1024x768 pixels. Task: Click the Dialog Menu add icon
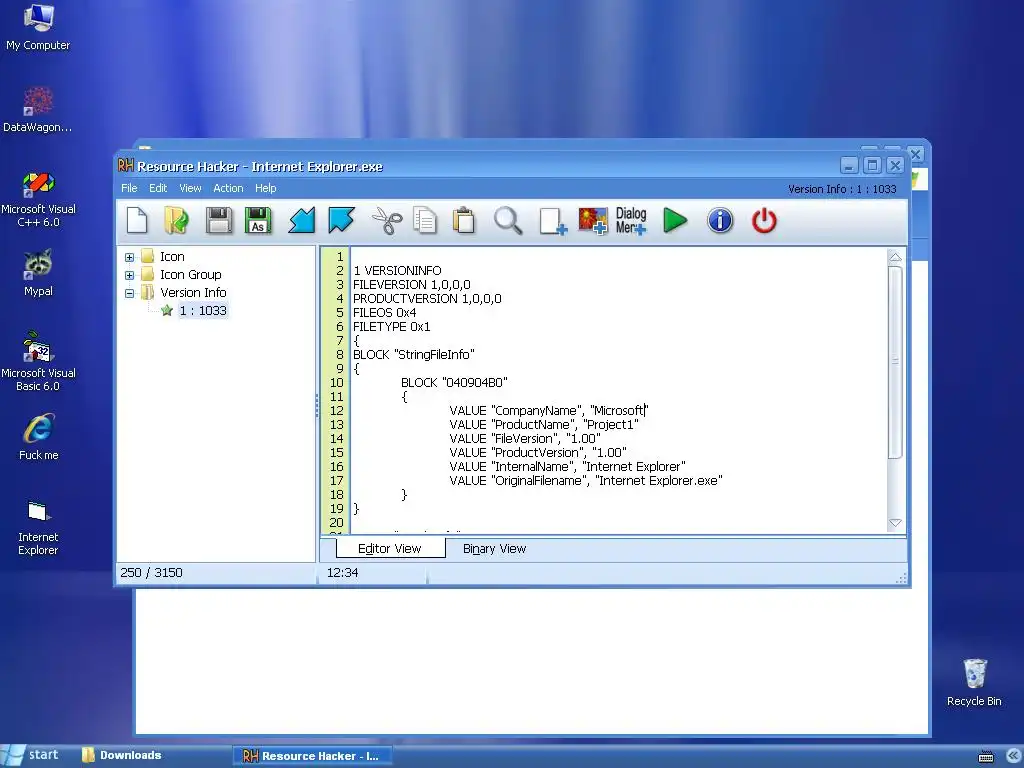tap(631, 221)
